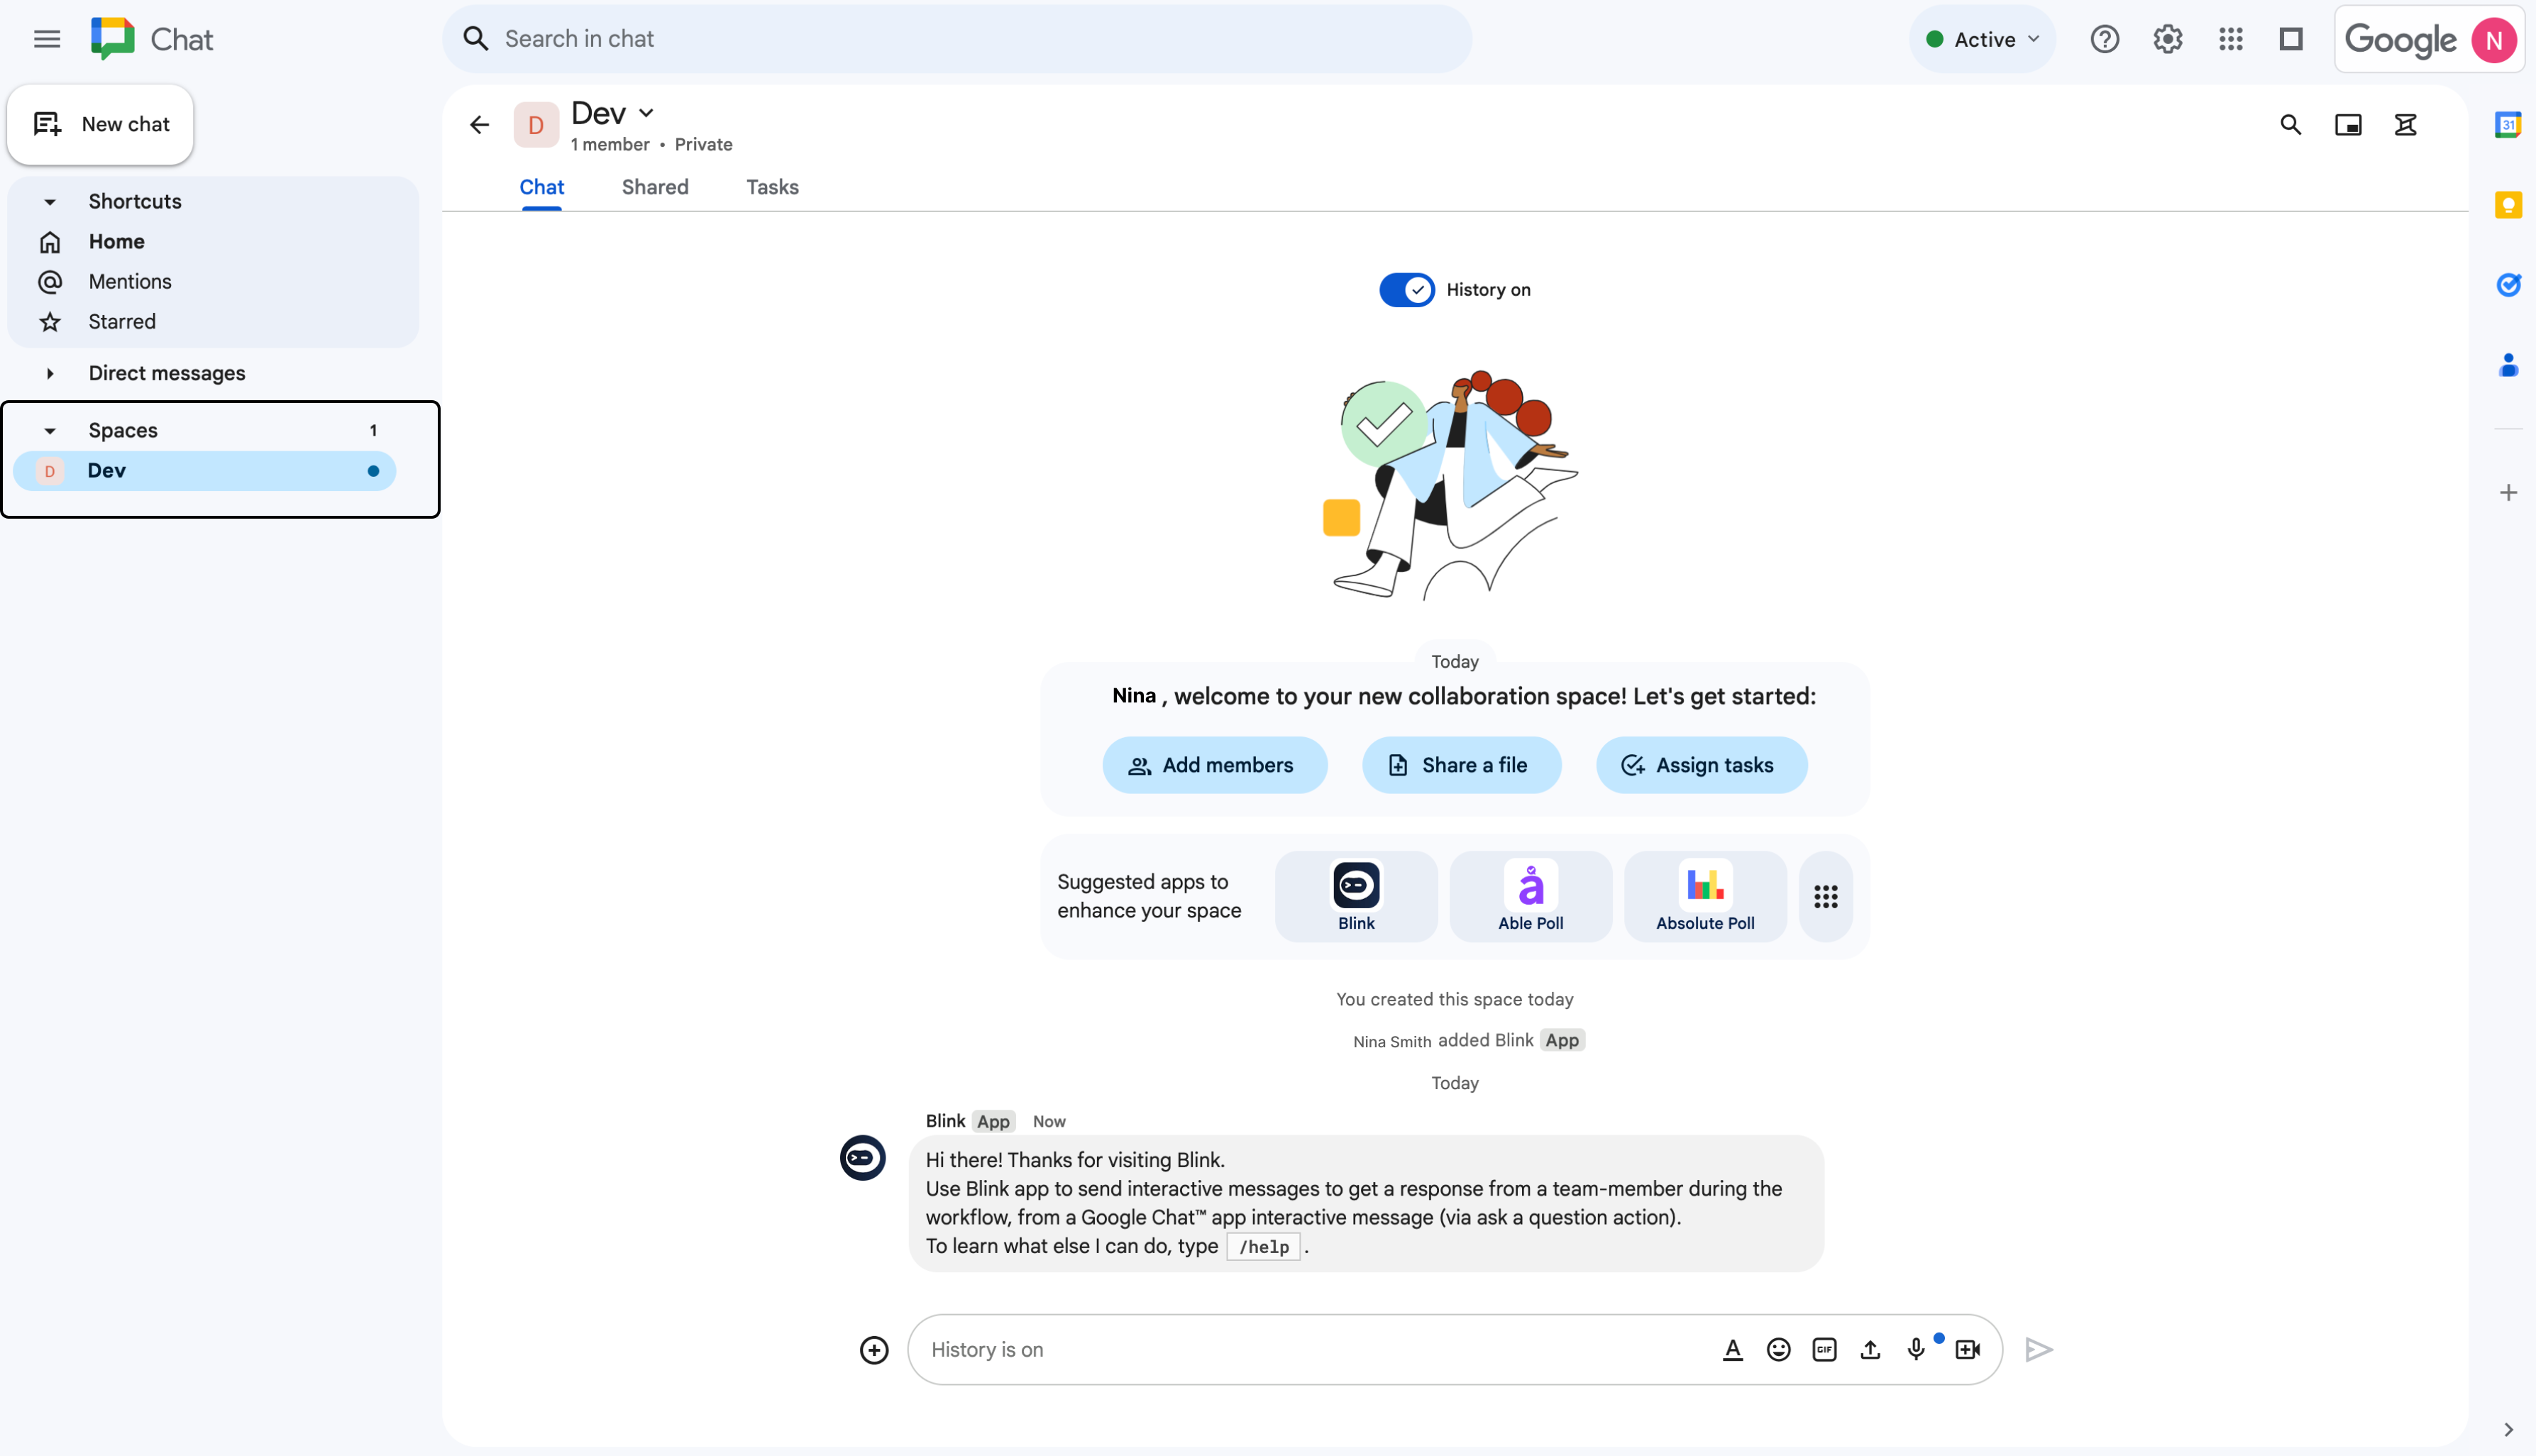Screen dimensions: 2536x1456
Task: Focus the Search in chat field
Action: (x=956, y=39)
